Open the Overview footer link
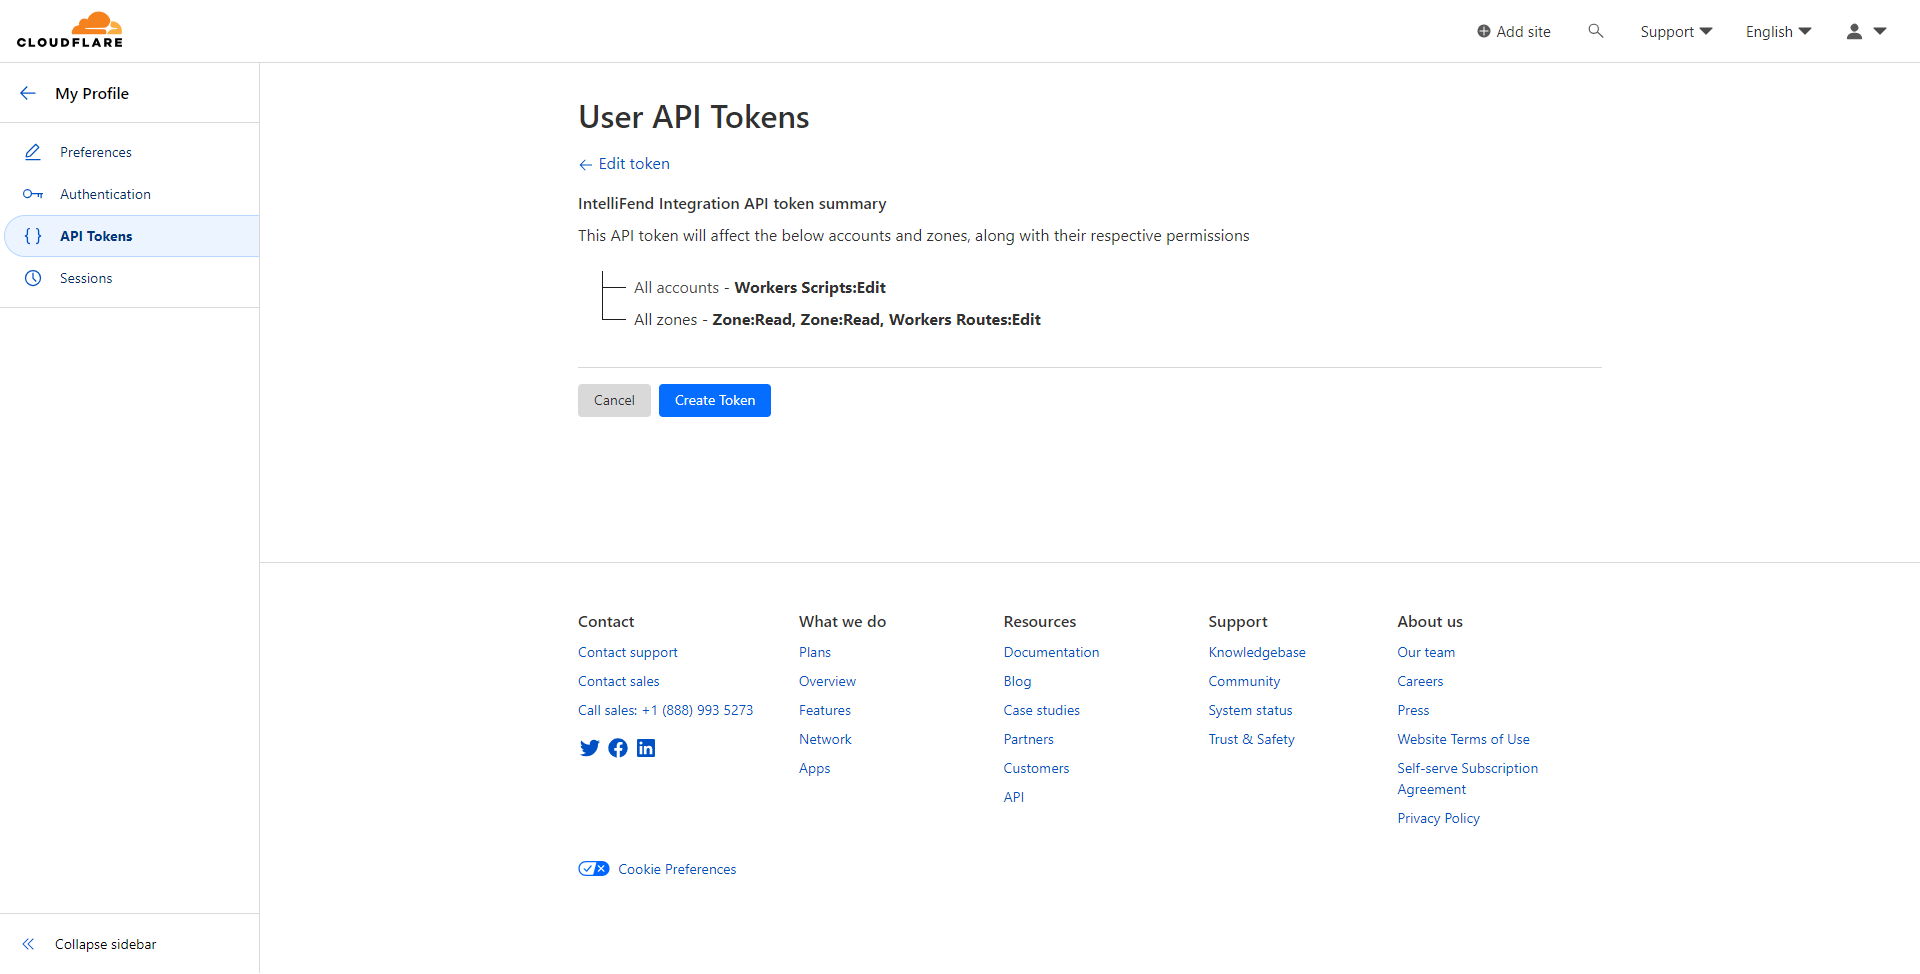Image resolution: width=1920 pixels, height=974 pixels. pos(827,681)
